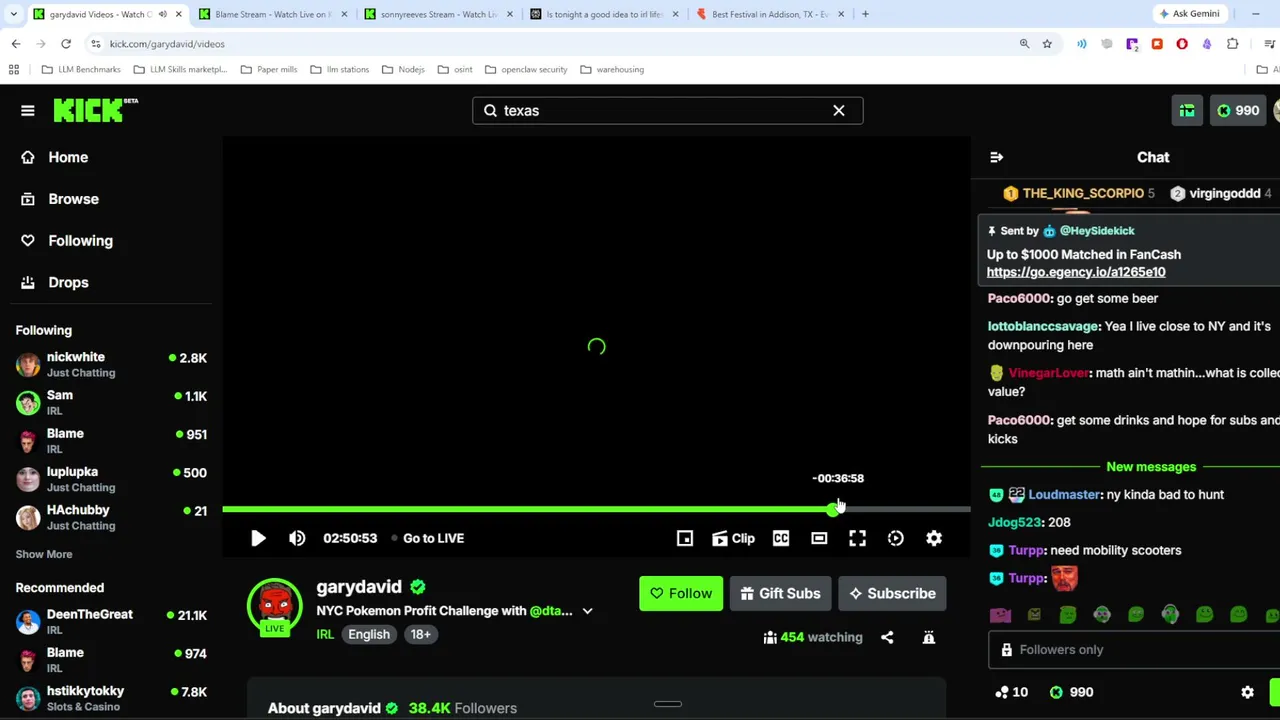Click the English language tag

pyautogui.click(x=369, y=634)
